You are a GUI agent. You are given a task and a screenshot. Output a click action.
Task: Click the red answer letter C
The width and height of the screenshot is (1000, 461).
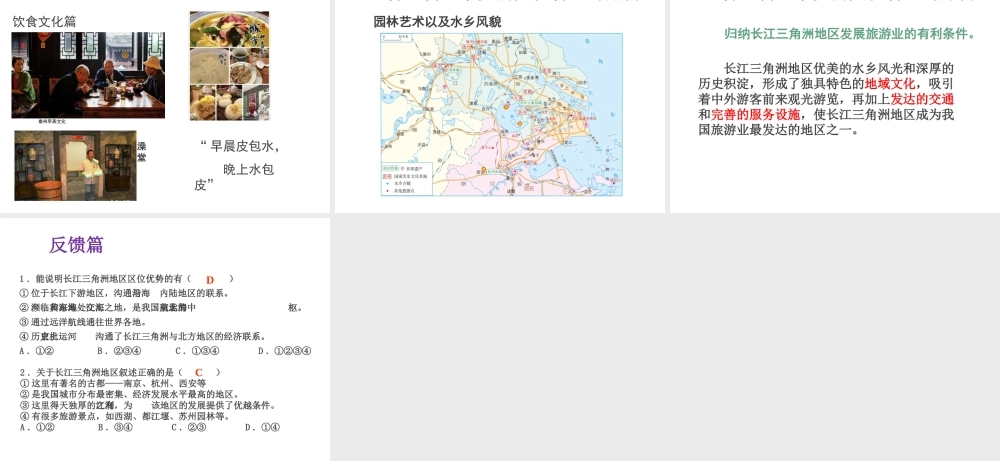click(199, 373)
